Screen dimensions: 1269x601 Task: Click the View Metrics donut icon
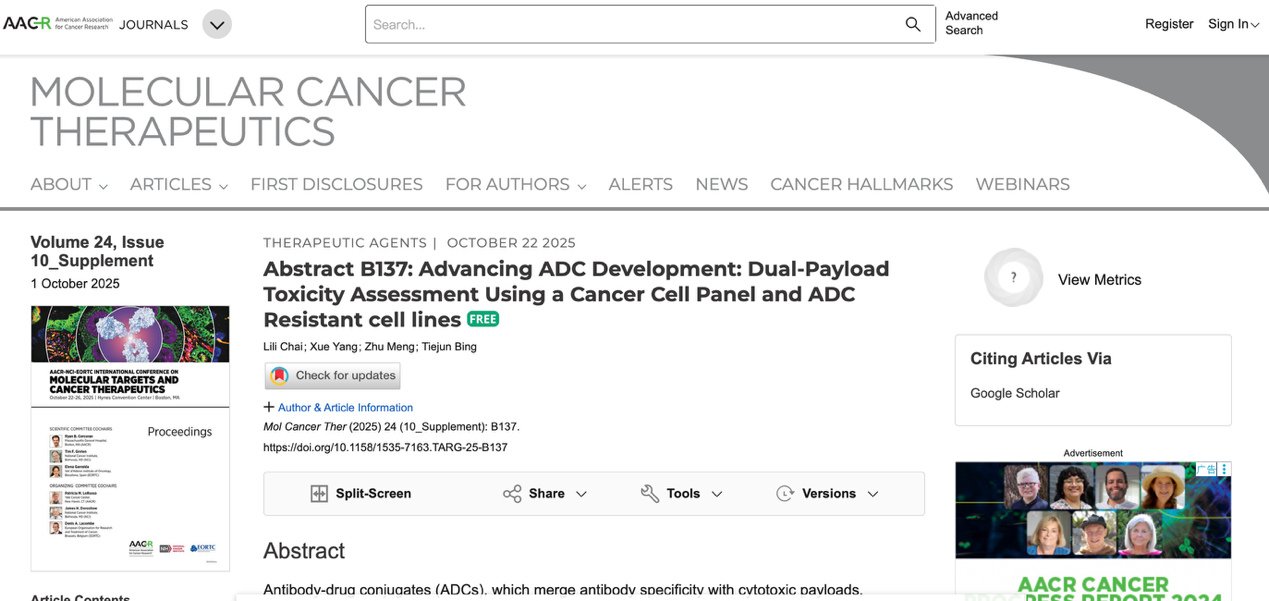pyautogui.click(x=1013, y=278)
